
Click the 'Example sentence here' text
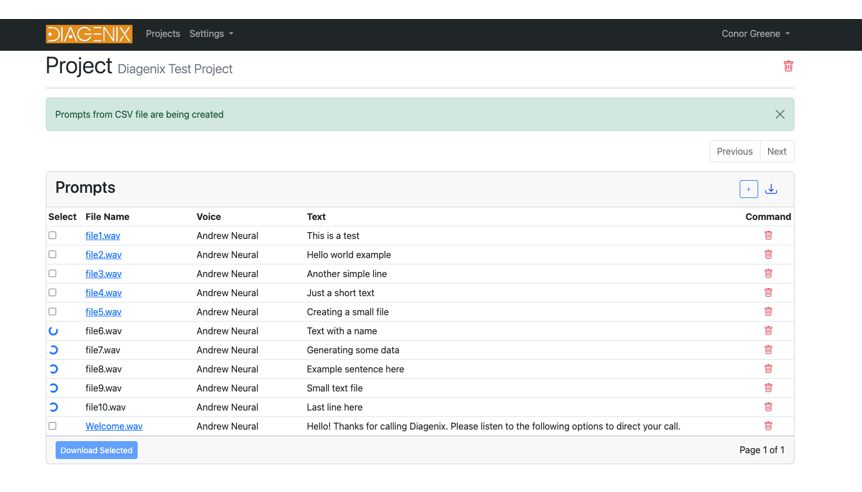(355, 369)
